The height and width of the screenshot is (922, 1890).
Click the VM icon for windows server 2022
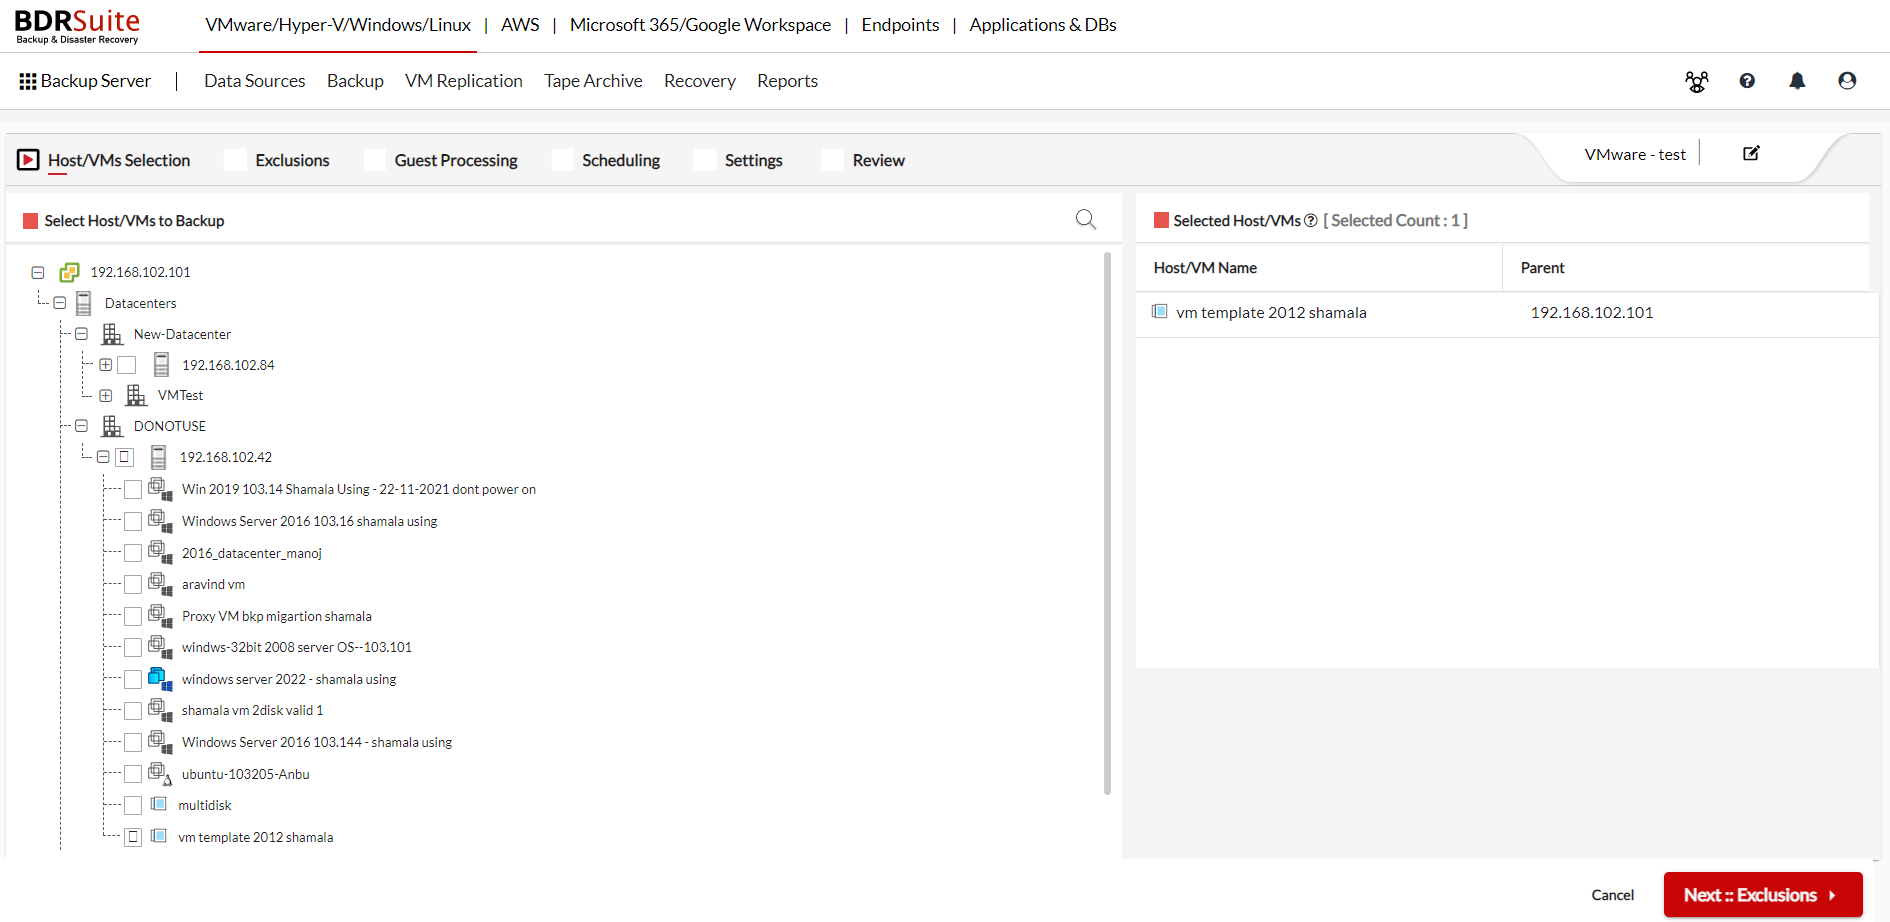pyautogui.click(x=160, y=679)
